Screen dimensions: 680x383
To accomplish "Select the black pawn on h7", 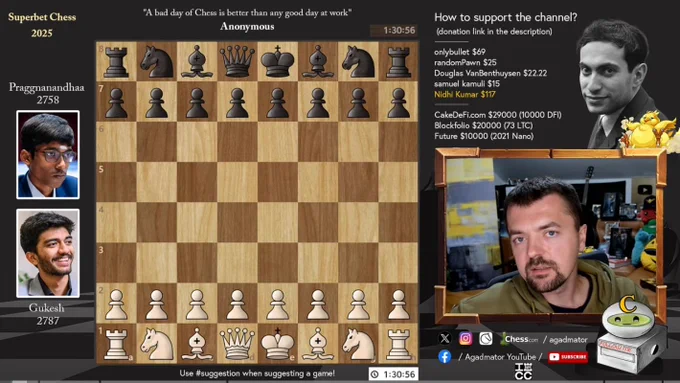I will tap(399, 103).
